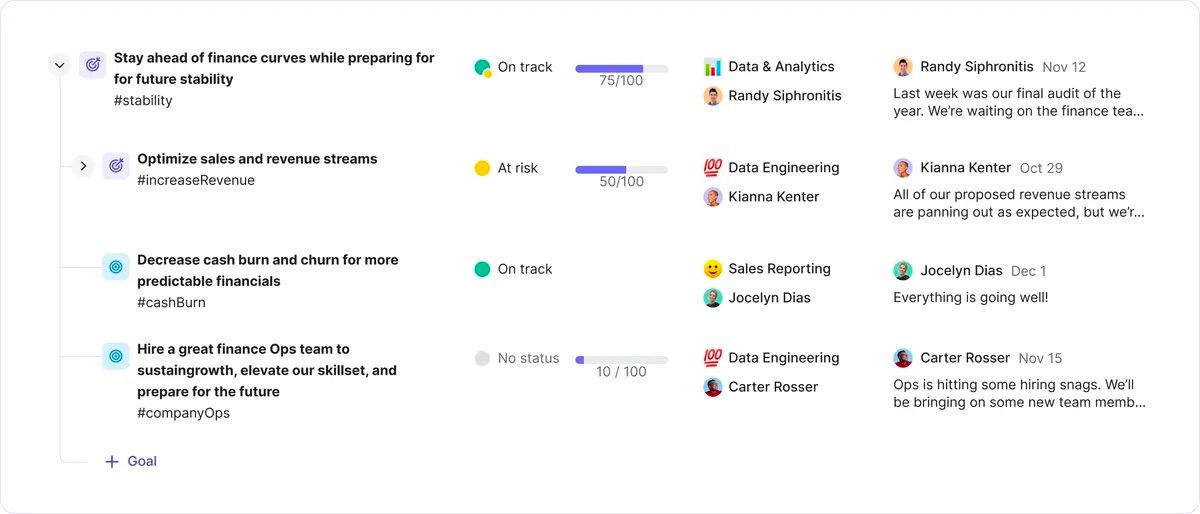Collapse the 'Stay ahead of finance curves' goal
This screenshot has height=514, width=1200.
click(x=59, y=66)
